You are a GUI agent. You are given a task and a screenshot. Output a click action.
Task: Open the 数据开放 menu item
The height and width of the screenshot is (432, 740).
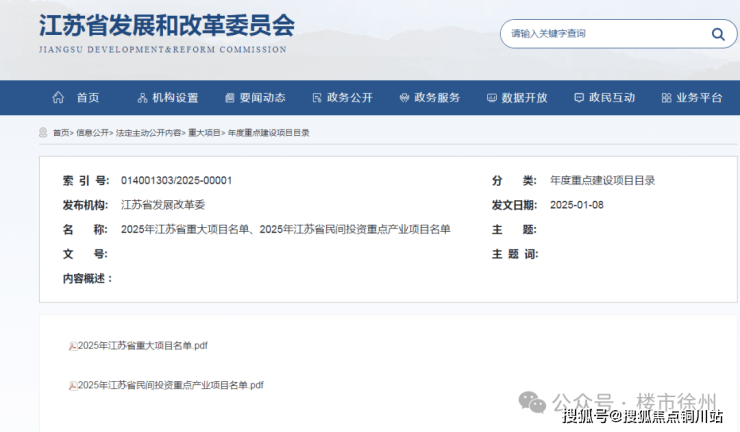[x=524, y=98]
